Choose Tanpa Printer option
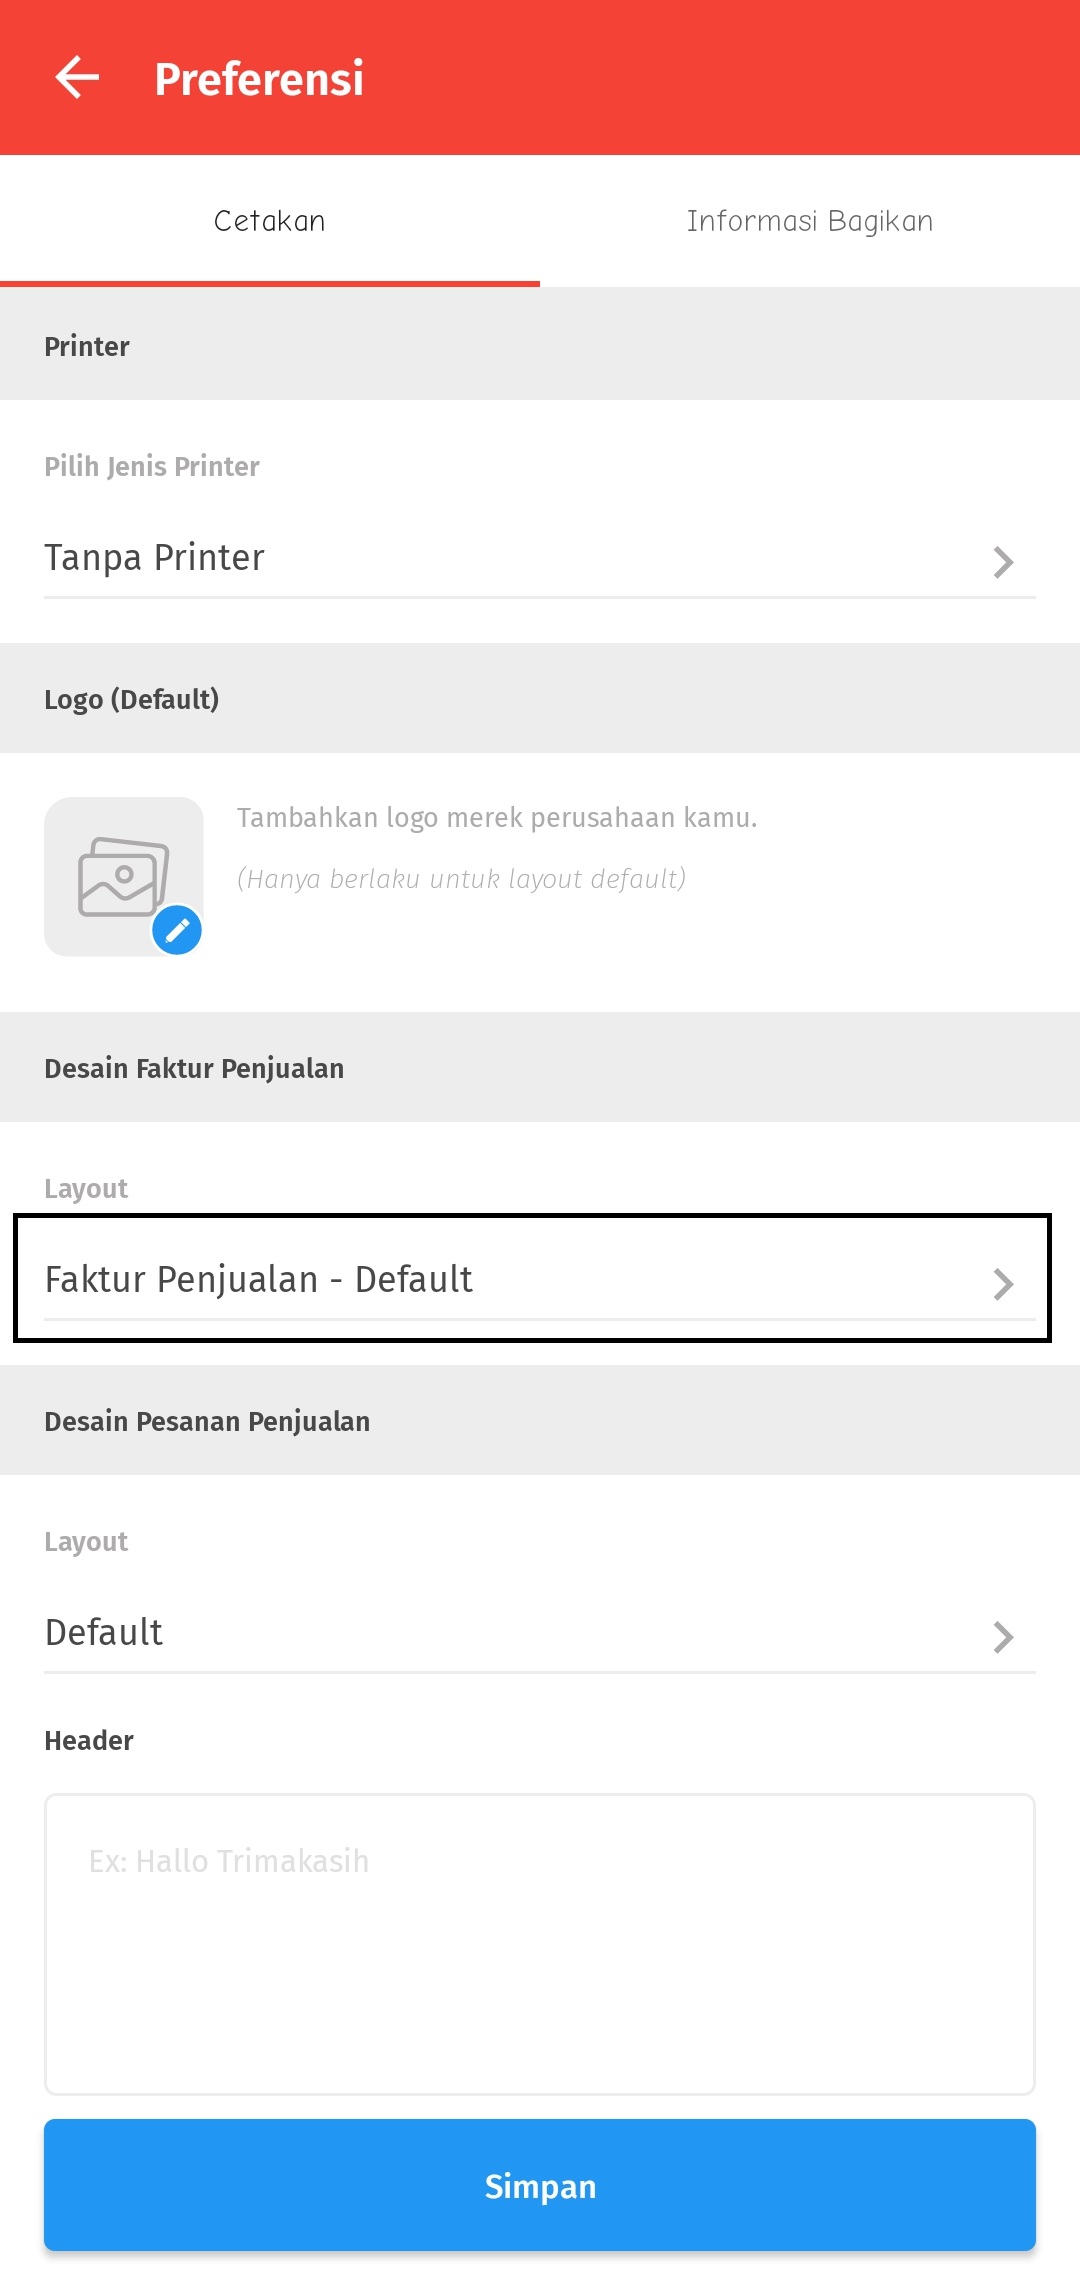The width and height of the screenshot is (1080, 2295). click(x=154, y=558)
